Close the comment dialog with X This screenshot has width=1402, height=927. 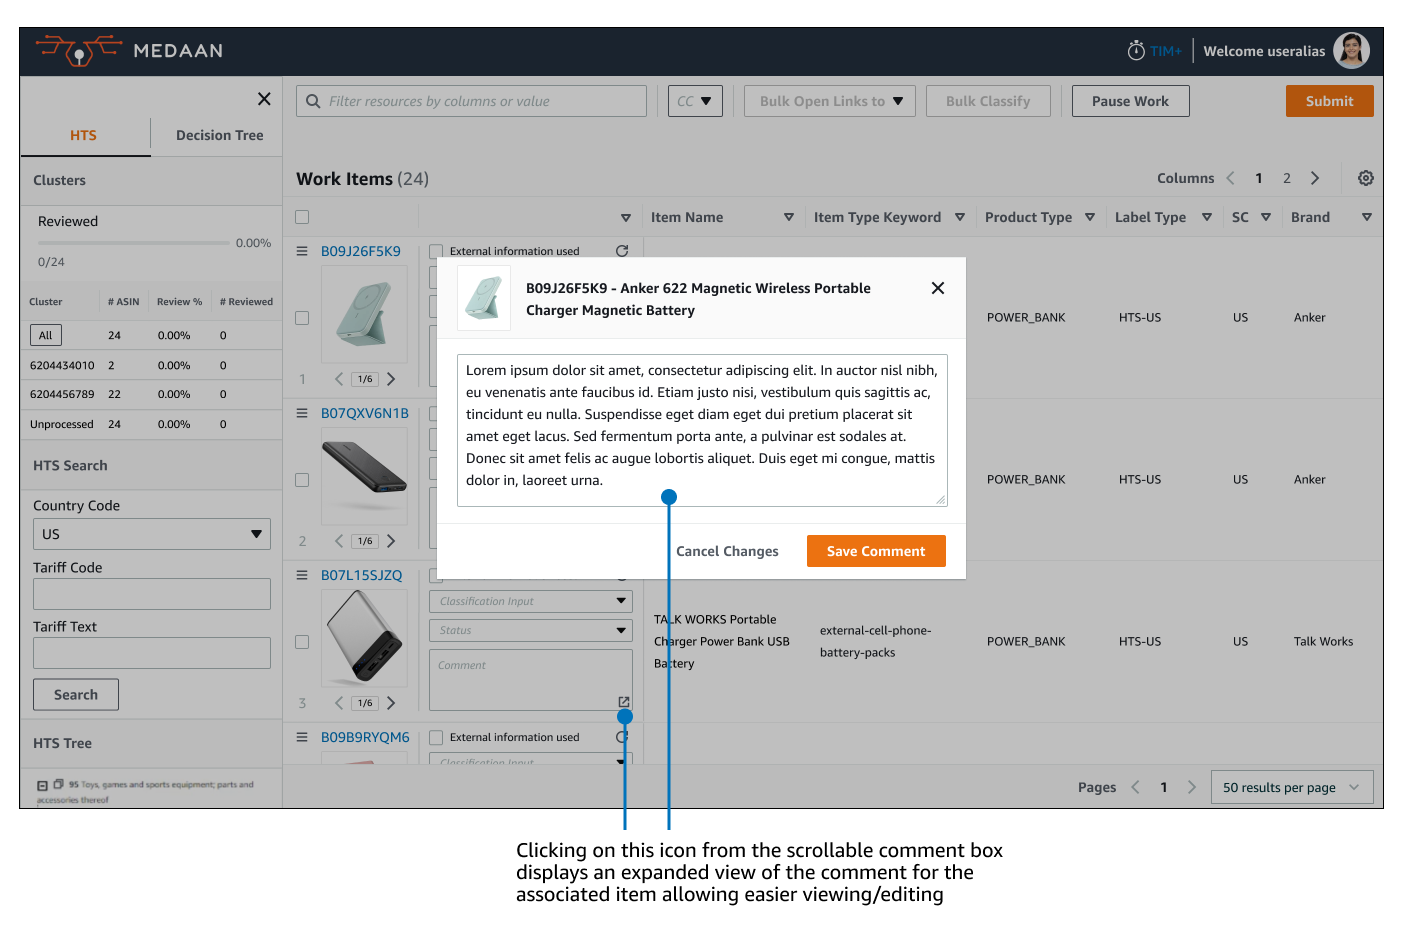click(x=938, y=288)
